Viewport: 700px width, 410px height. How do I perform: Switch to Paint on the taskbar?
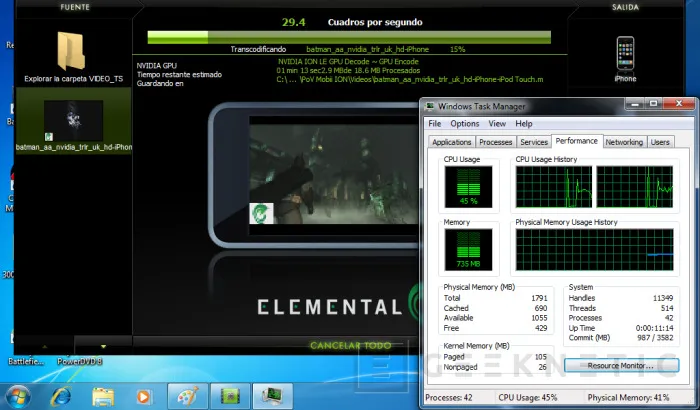(x=188, y=396)
